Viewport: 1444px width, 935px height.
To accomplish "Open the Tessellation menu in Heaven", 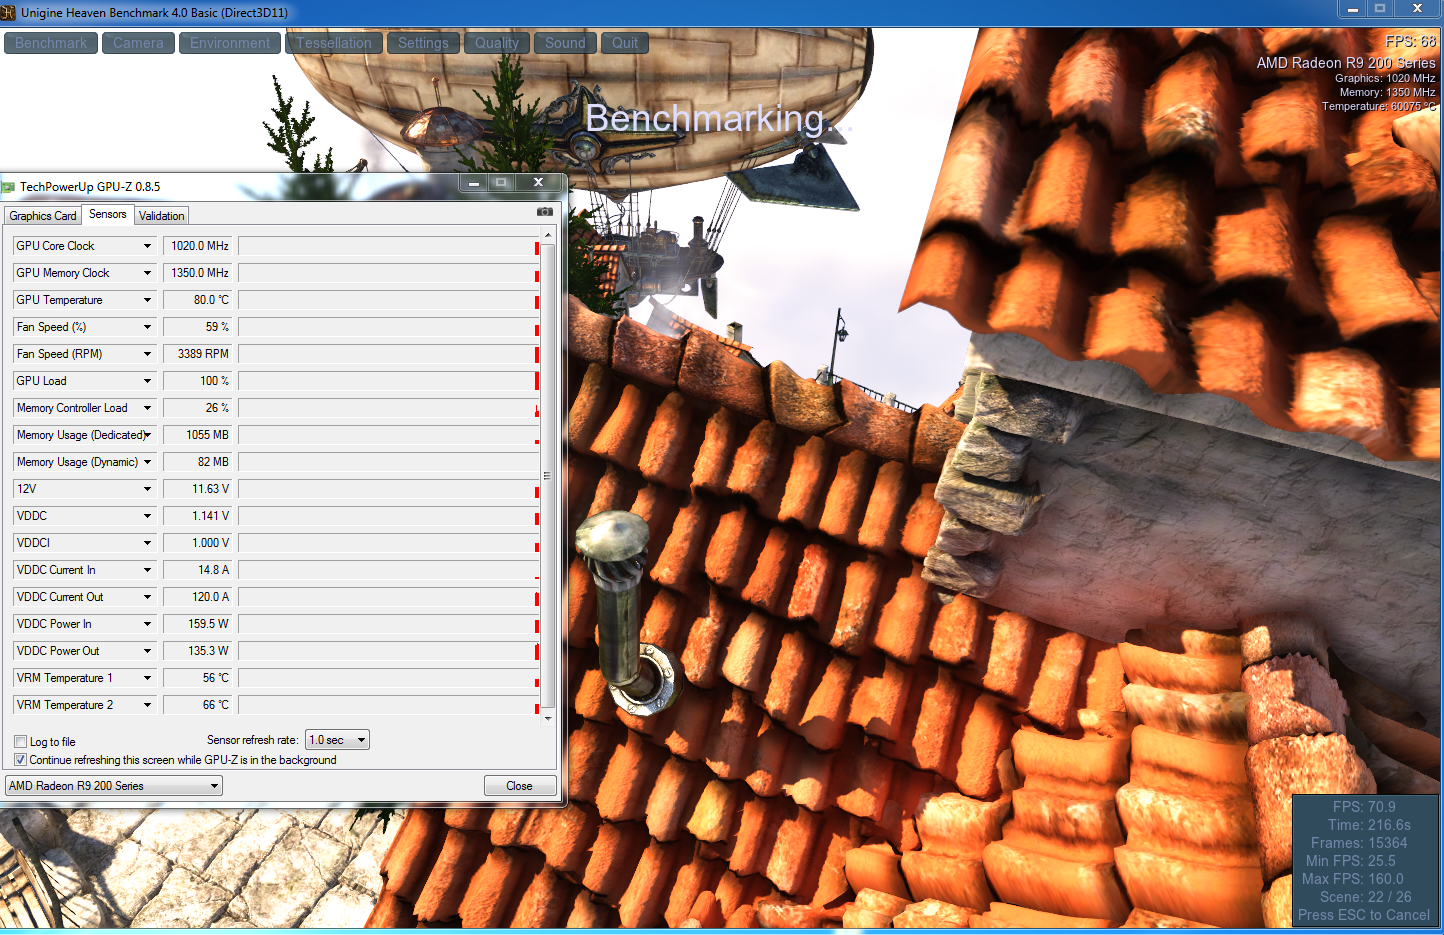I will (334, 43).
